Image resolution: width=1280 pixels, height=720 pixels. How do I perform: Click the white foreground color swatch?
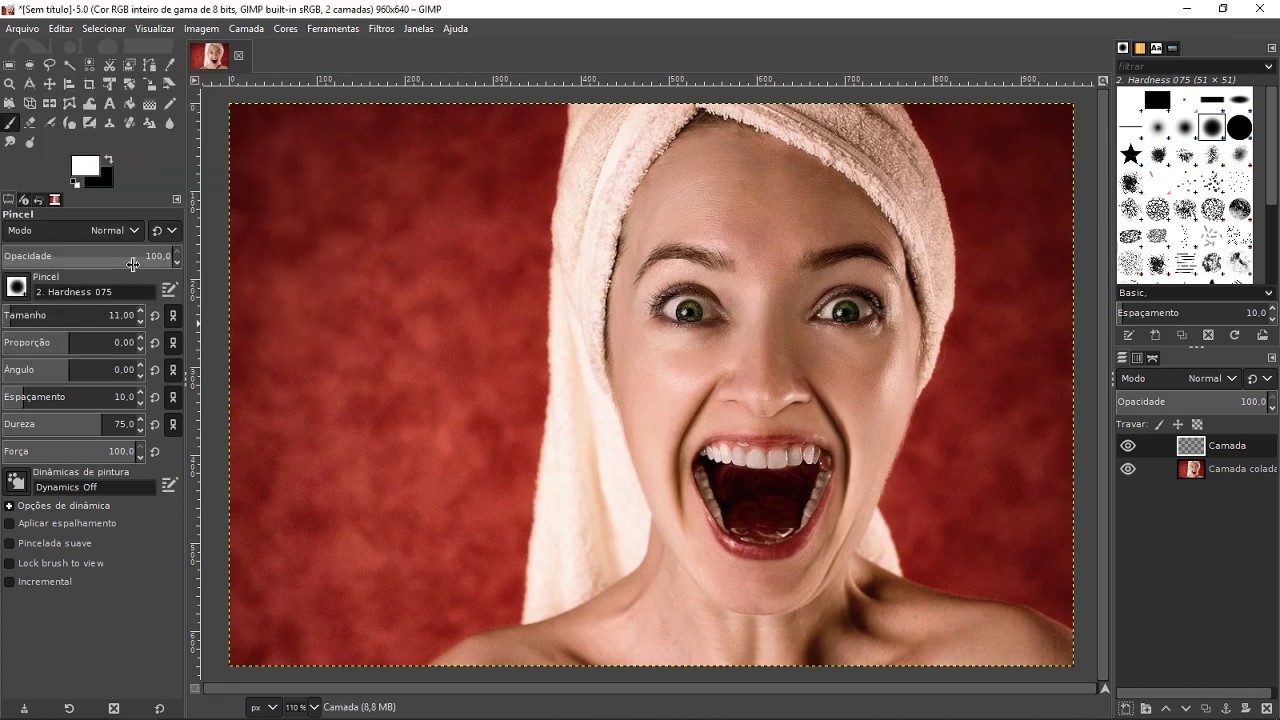coord(84,165)
